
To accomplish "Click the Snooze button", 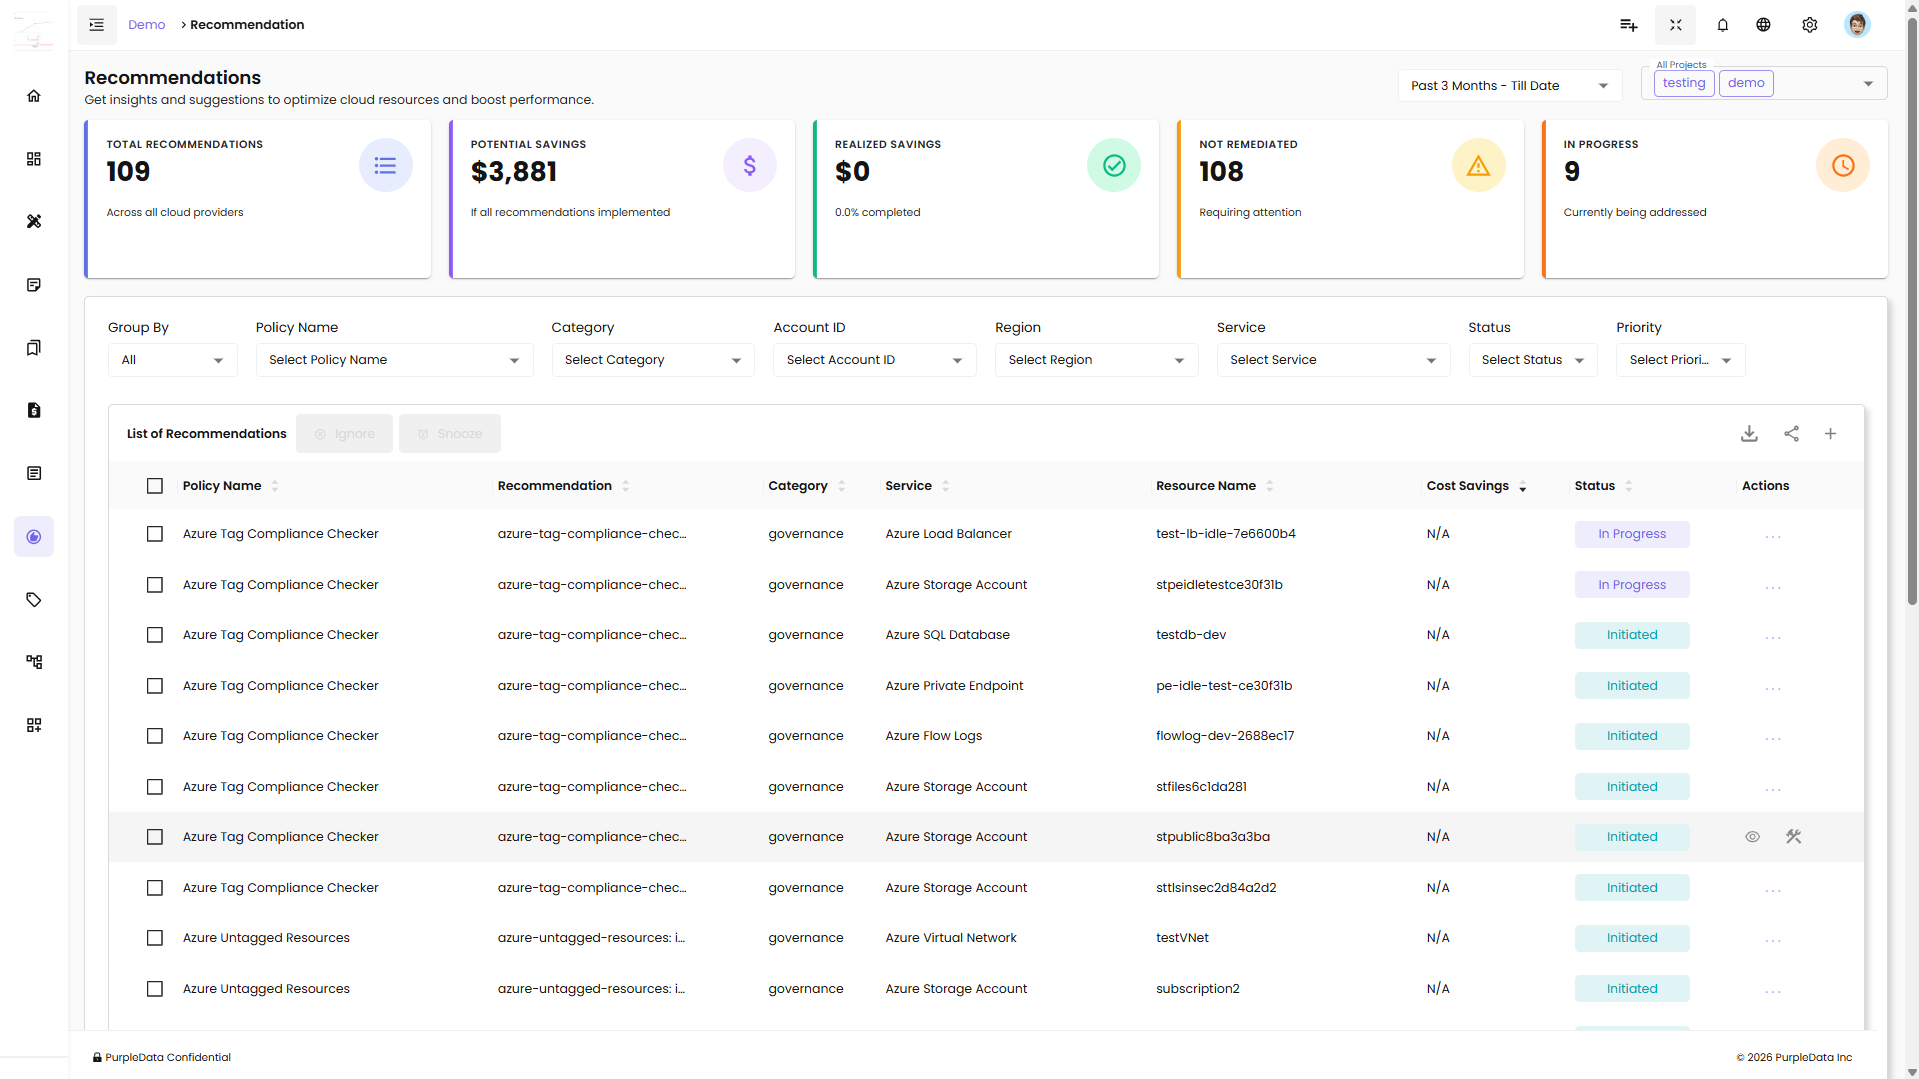I will coord(450,433).
